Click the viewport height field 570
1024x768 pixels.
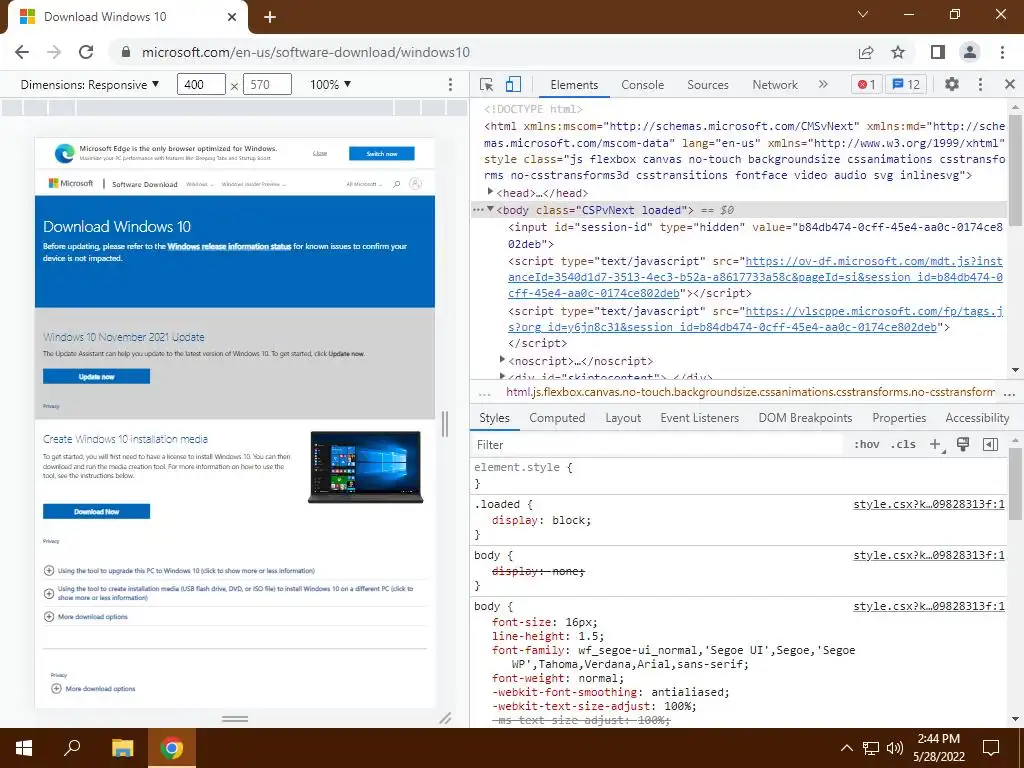point(267,84)
